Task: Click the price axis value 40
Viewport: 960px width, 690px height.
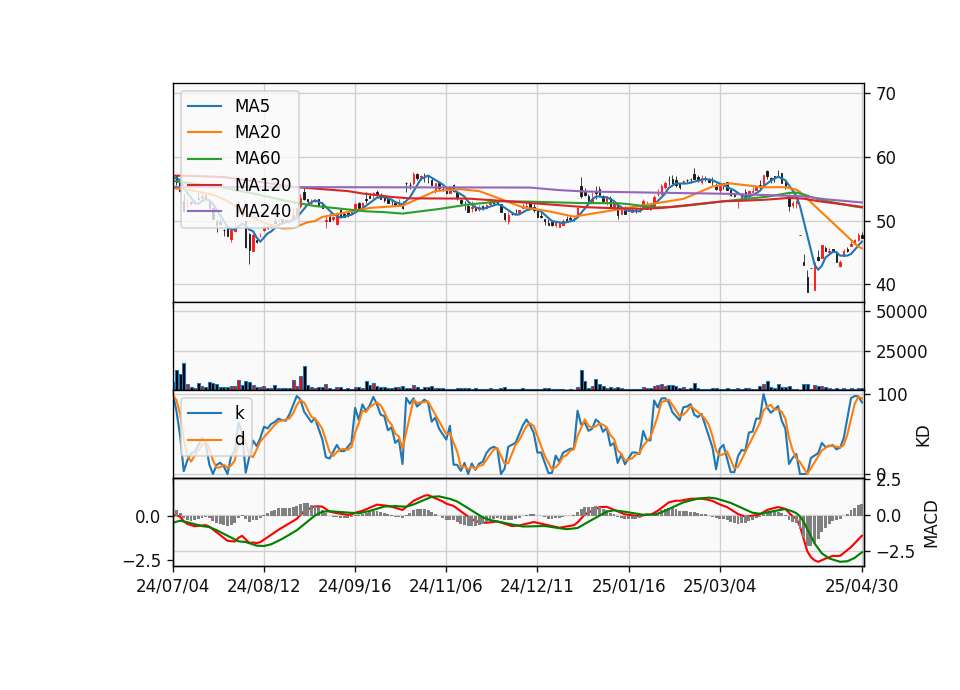Action: pyautogui.click(x=886, y=285)
